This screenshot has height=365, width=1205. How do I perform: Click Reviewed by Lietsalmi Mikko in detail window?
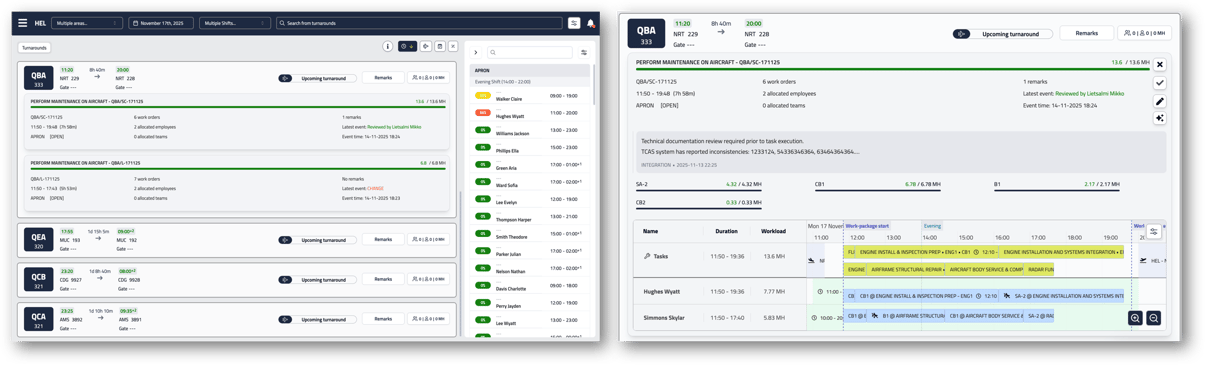tap(1089, 93)
